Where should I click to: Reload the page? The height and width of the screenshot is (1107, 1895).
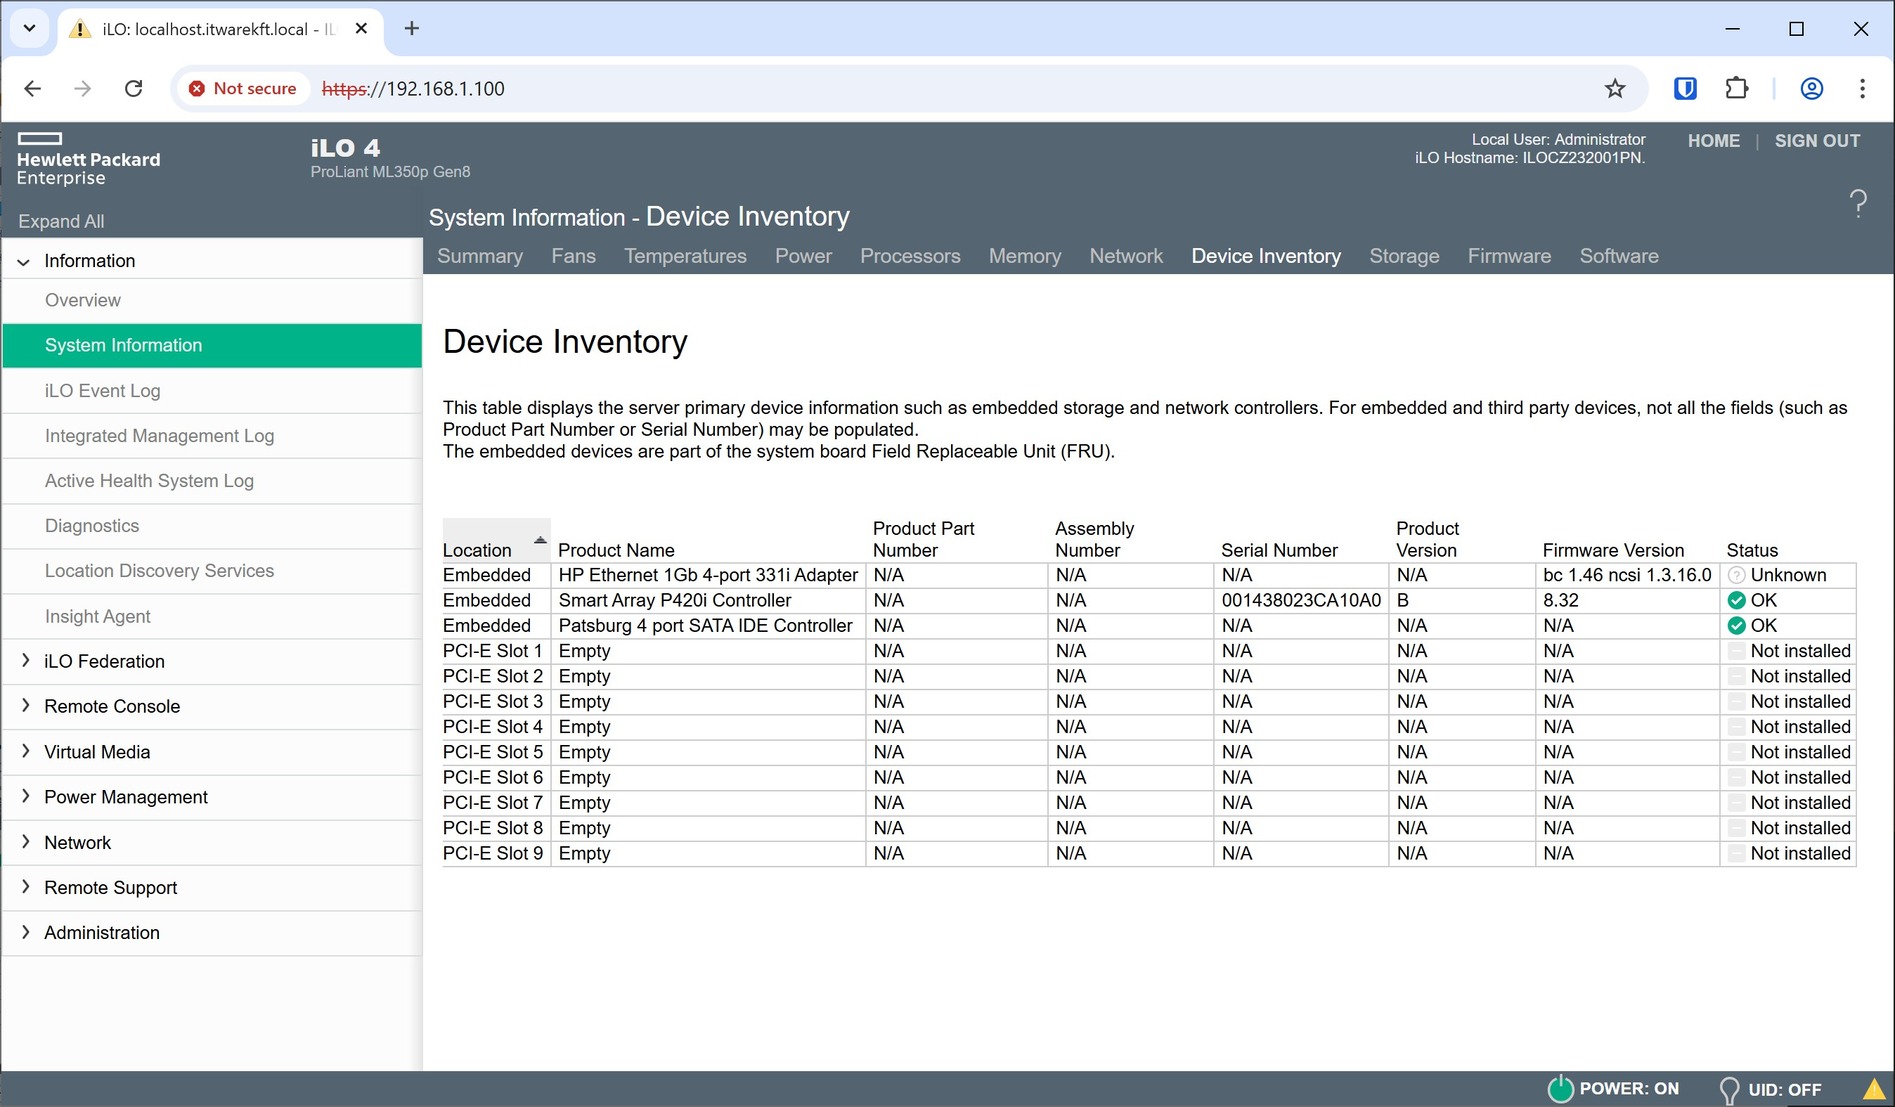pos(133,89)
